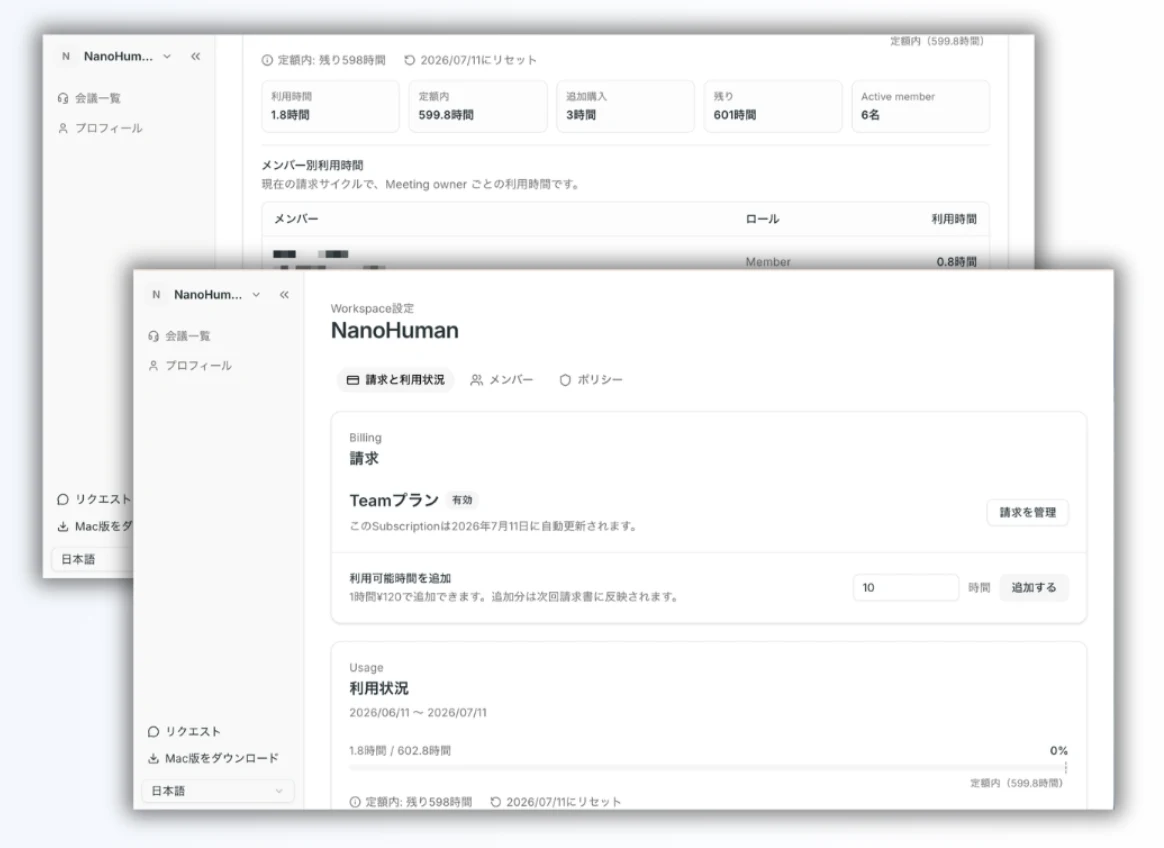Screen dimensions: 1164x848
Task: Click Mac版をダウンロード in the front window
Action: coord(213,758)
